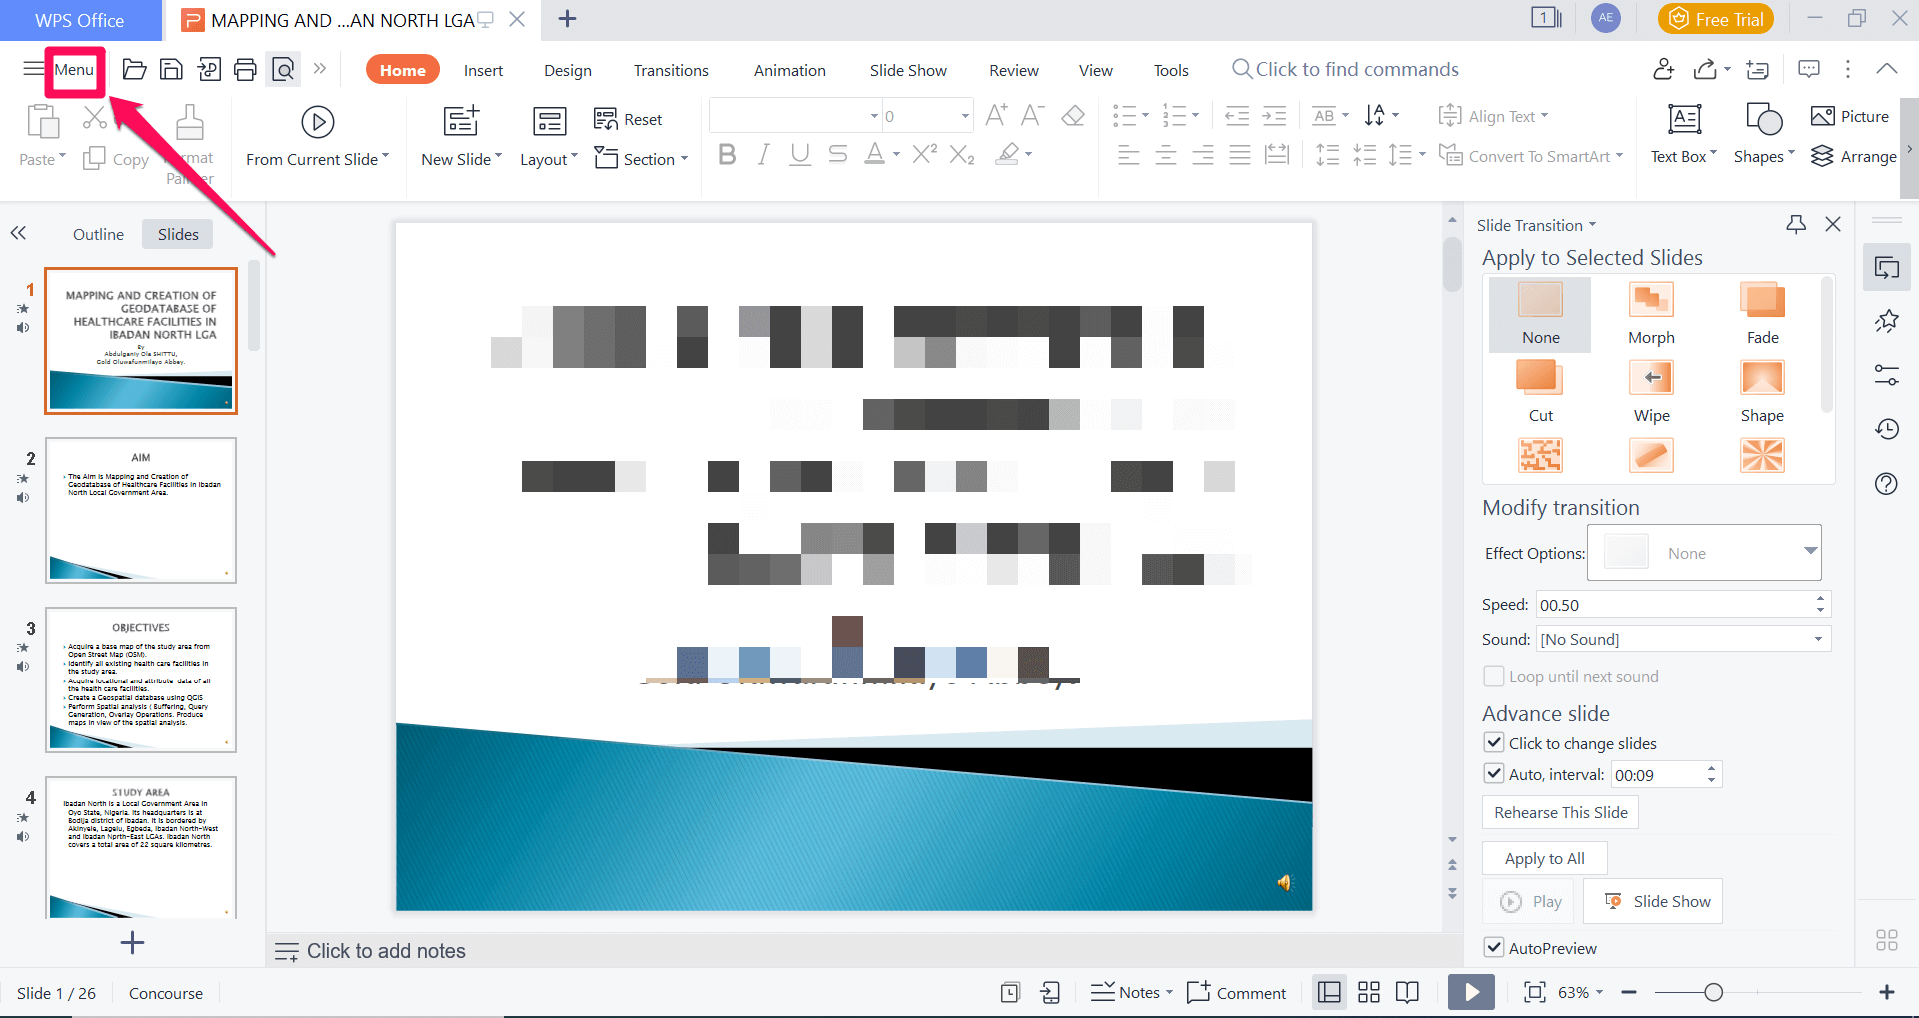Viewport: 1919px width, 1018px height.
Task: Click Rehearse This Slide button
Action: (x=1560, y=812)
